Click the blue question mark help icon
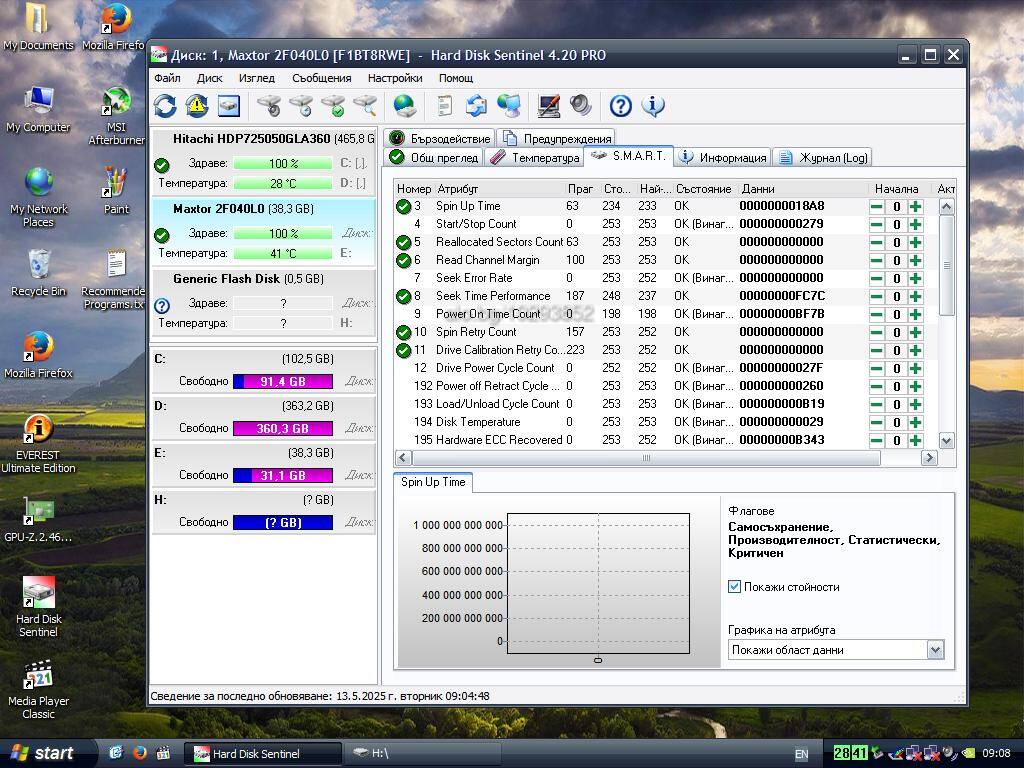The height and width of the screenshot is (768, 1024). 620,106
